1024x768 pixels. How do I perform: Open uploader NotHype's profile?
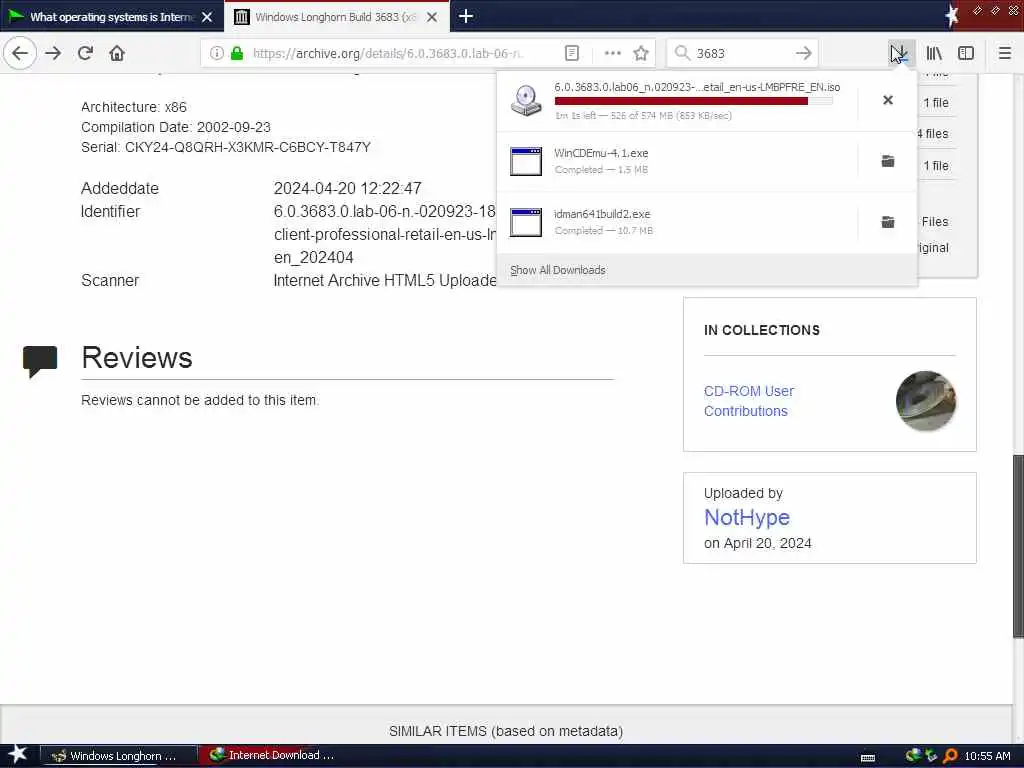pyautogui.click(x=746, y=517)
